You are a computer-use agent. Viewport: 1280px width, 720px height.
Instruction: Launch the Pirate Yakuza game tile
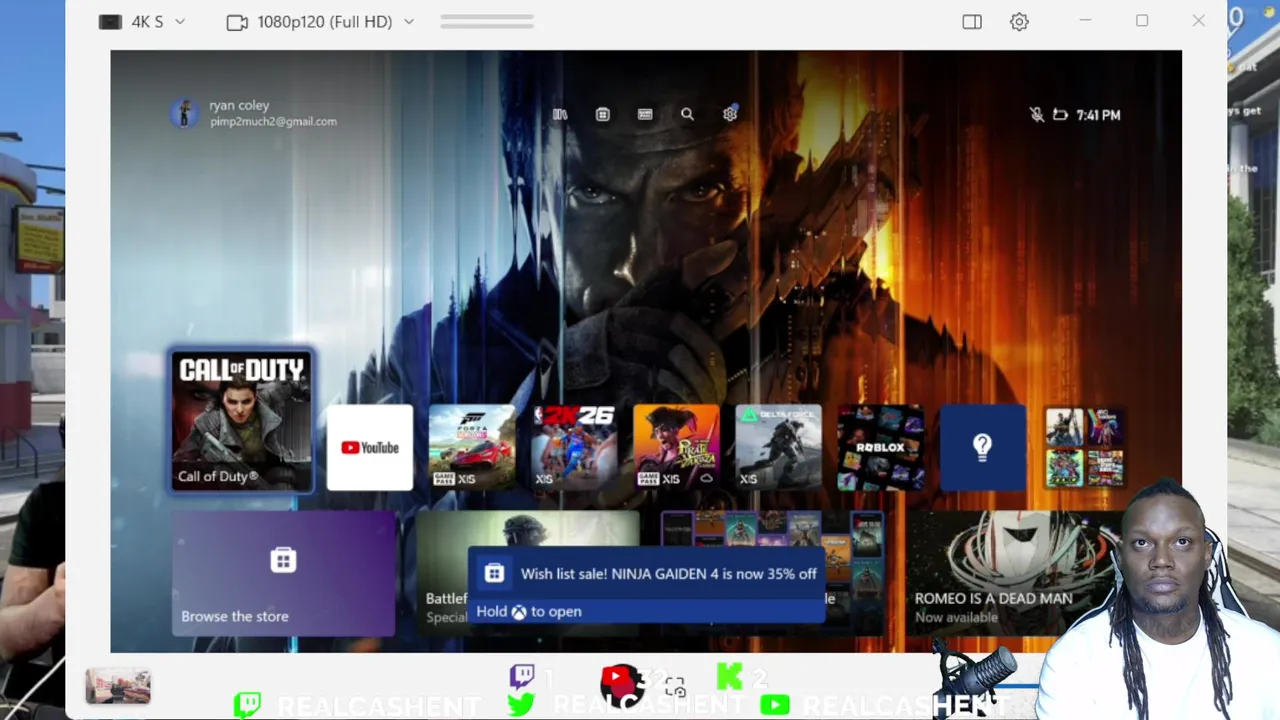(x=676, y=447)
